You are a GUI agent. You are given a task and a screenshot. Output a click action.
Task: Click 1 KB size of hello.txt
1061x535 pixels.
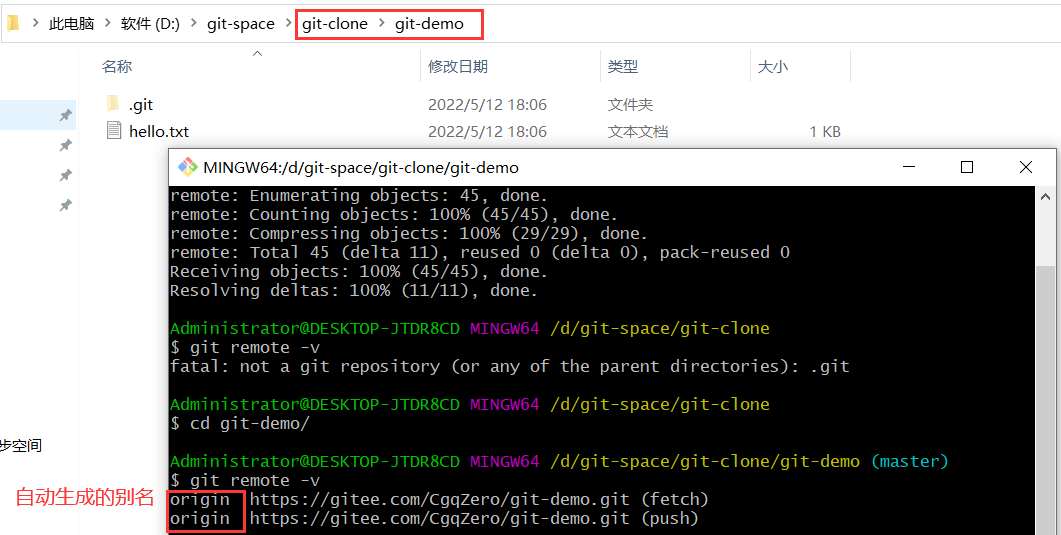click(x=825, y=131)
